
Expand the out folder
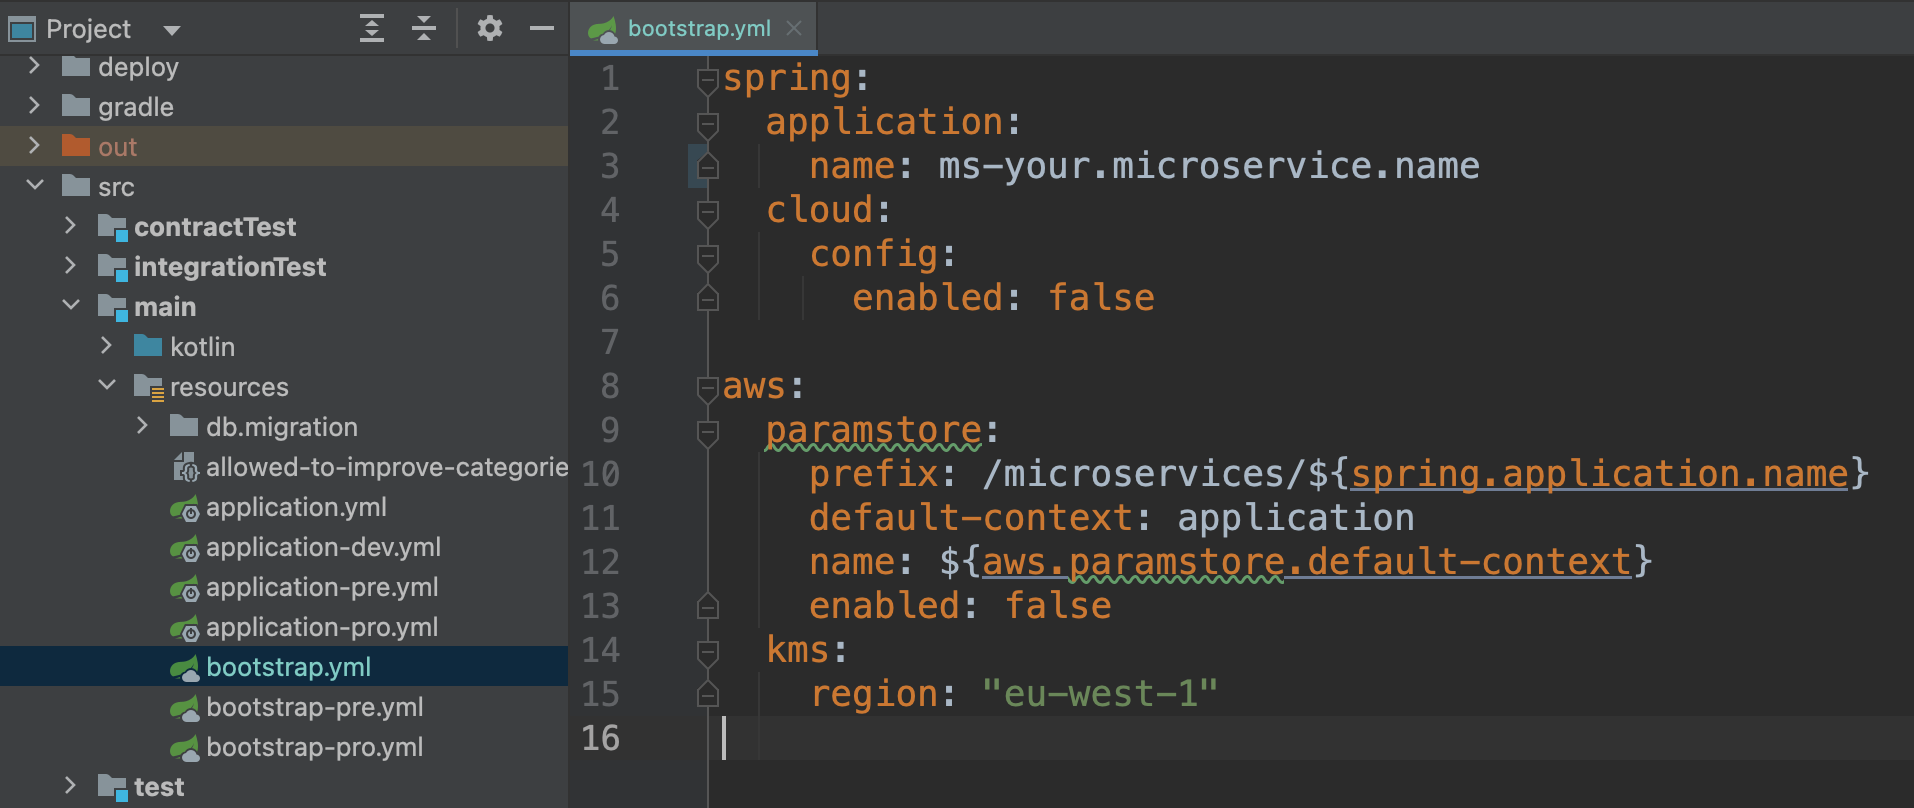point(34,146)
